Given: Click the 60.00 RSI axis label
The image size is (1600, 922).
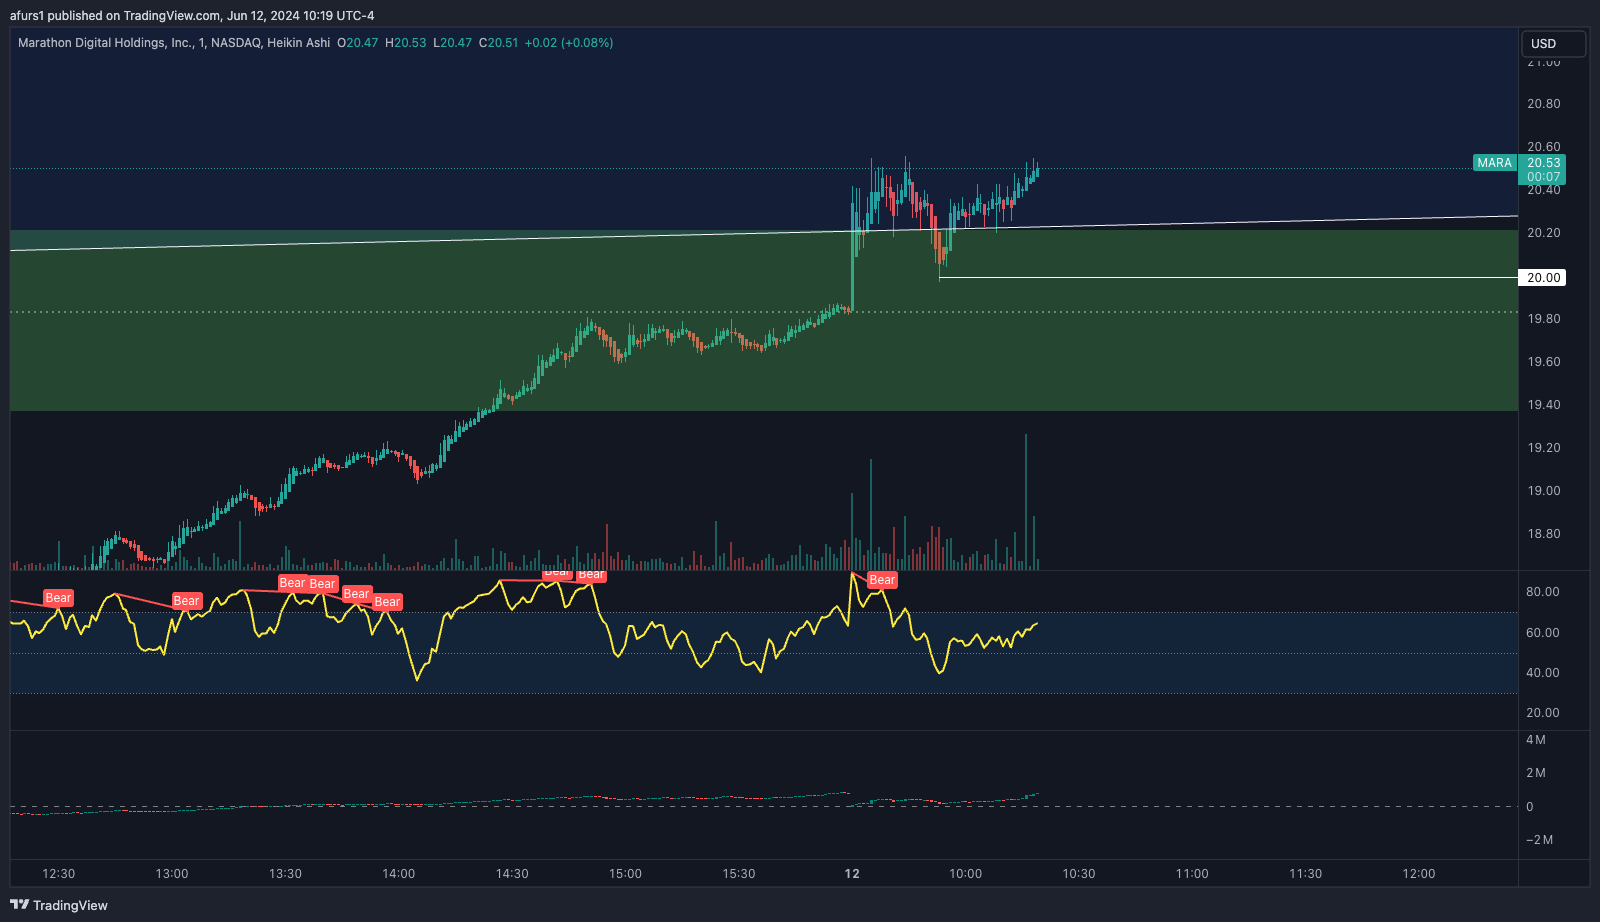Looking at the screenshot, I should (x=1542, y=633).
